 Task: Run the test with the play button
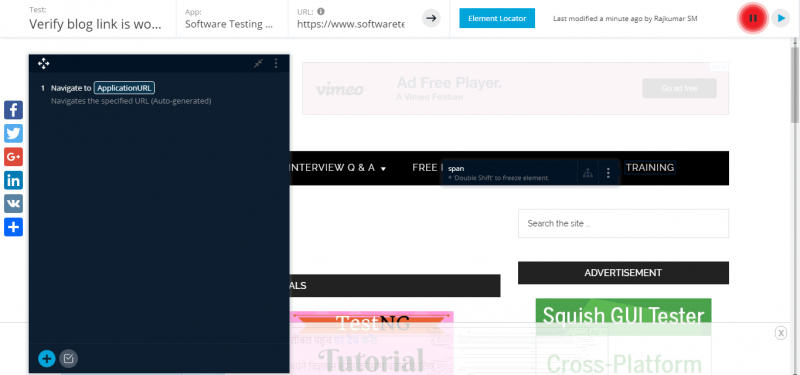781,18
